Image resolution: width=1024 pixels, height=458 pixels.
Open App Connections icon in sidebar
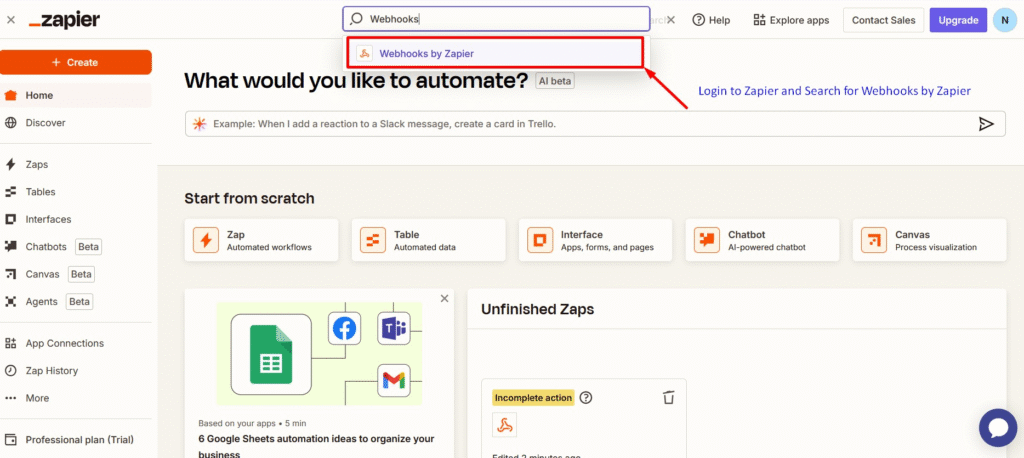pyautogui.click(x=10, y=343)
